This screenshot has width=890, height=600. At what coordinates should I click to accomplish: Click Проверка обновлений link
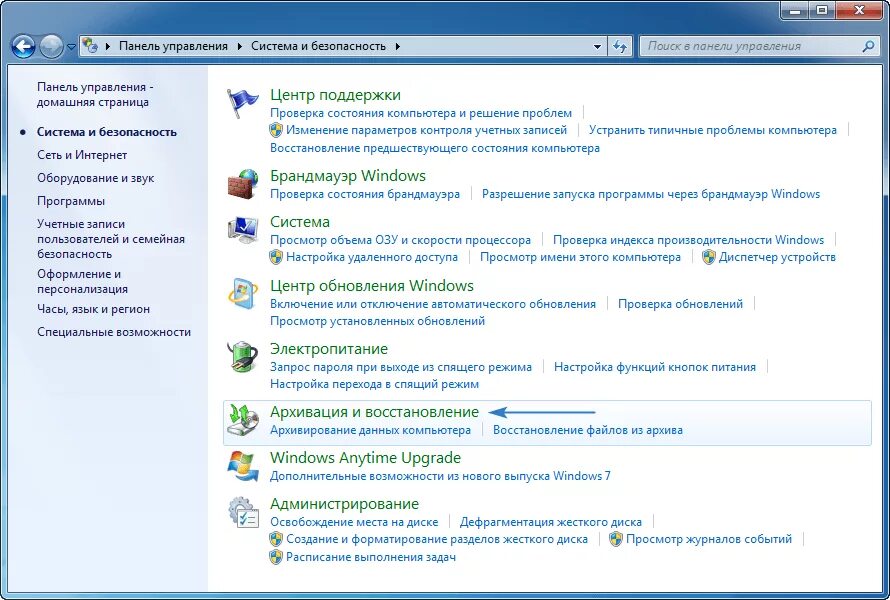[x=680, y=304]
